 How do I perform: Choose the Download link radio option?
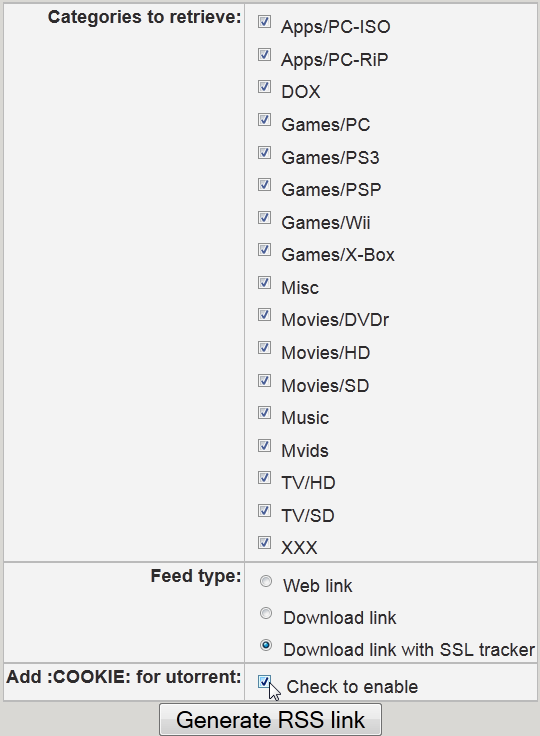[x=266, y=613]
